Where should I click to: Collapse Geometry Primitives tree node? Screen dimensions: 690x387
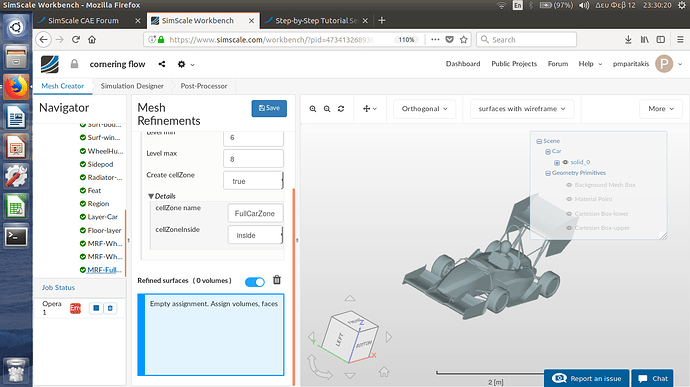[x=548, y=173]
